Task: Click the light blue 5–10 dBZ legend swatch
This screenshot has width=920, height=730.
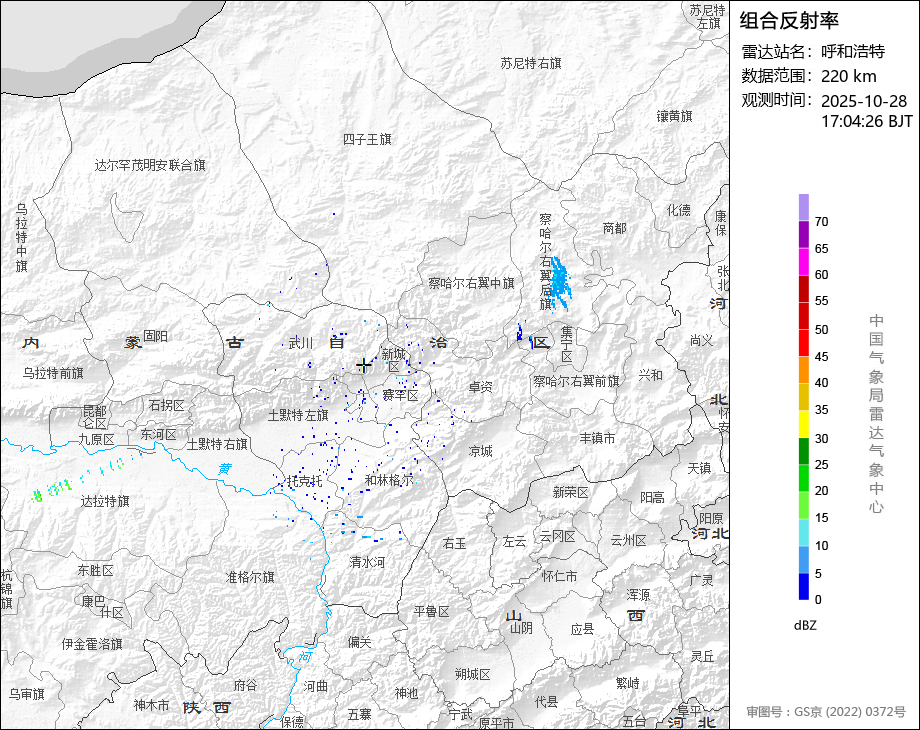Action: point(804,560)
